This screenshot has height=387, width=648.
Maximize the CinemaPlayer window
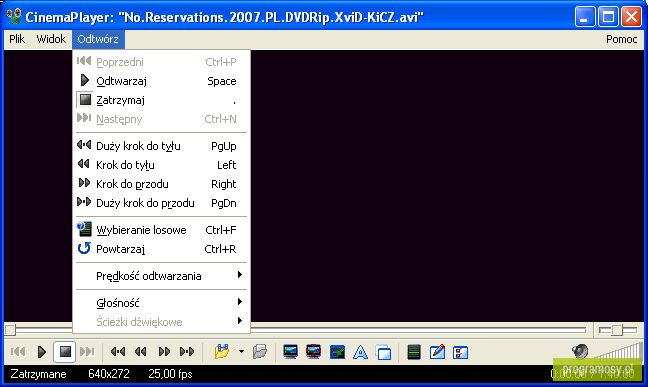click(x=608, y=17)
